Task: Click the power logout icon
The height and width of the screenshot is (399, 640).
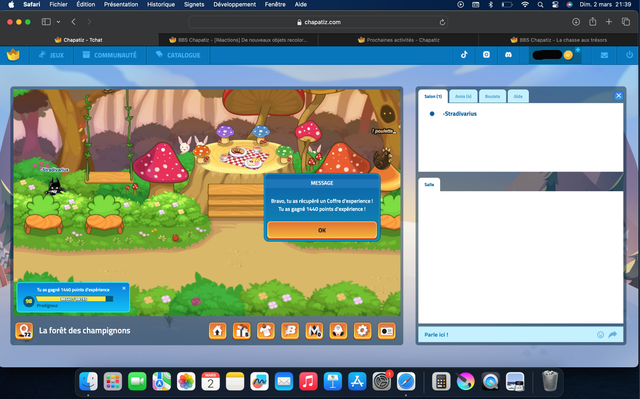Action: coord(629,55)
